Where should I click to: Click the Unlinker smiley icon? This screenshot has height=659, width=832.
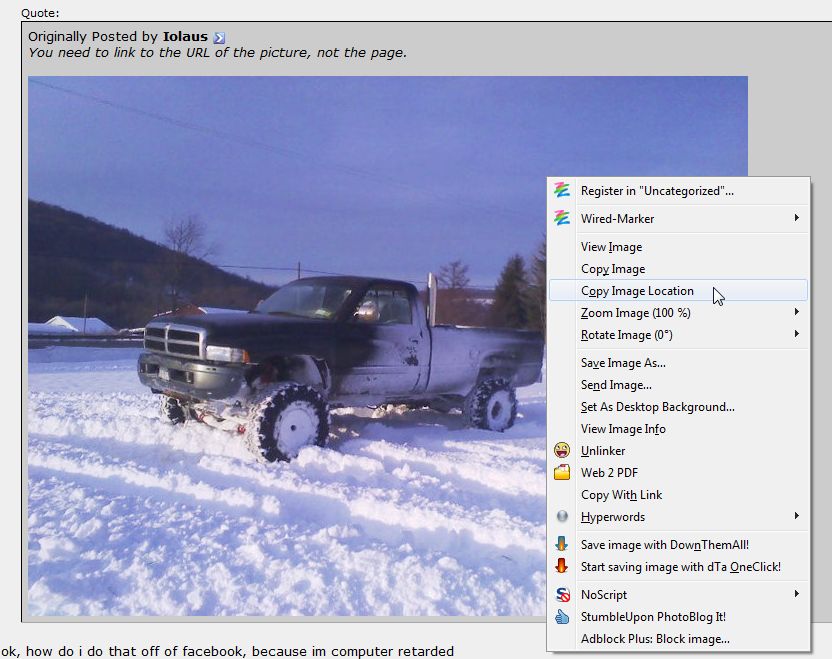pos(561,450)
